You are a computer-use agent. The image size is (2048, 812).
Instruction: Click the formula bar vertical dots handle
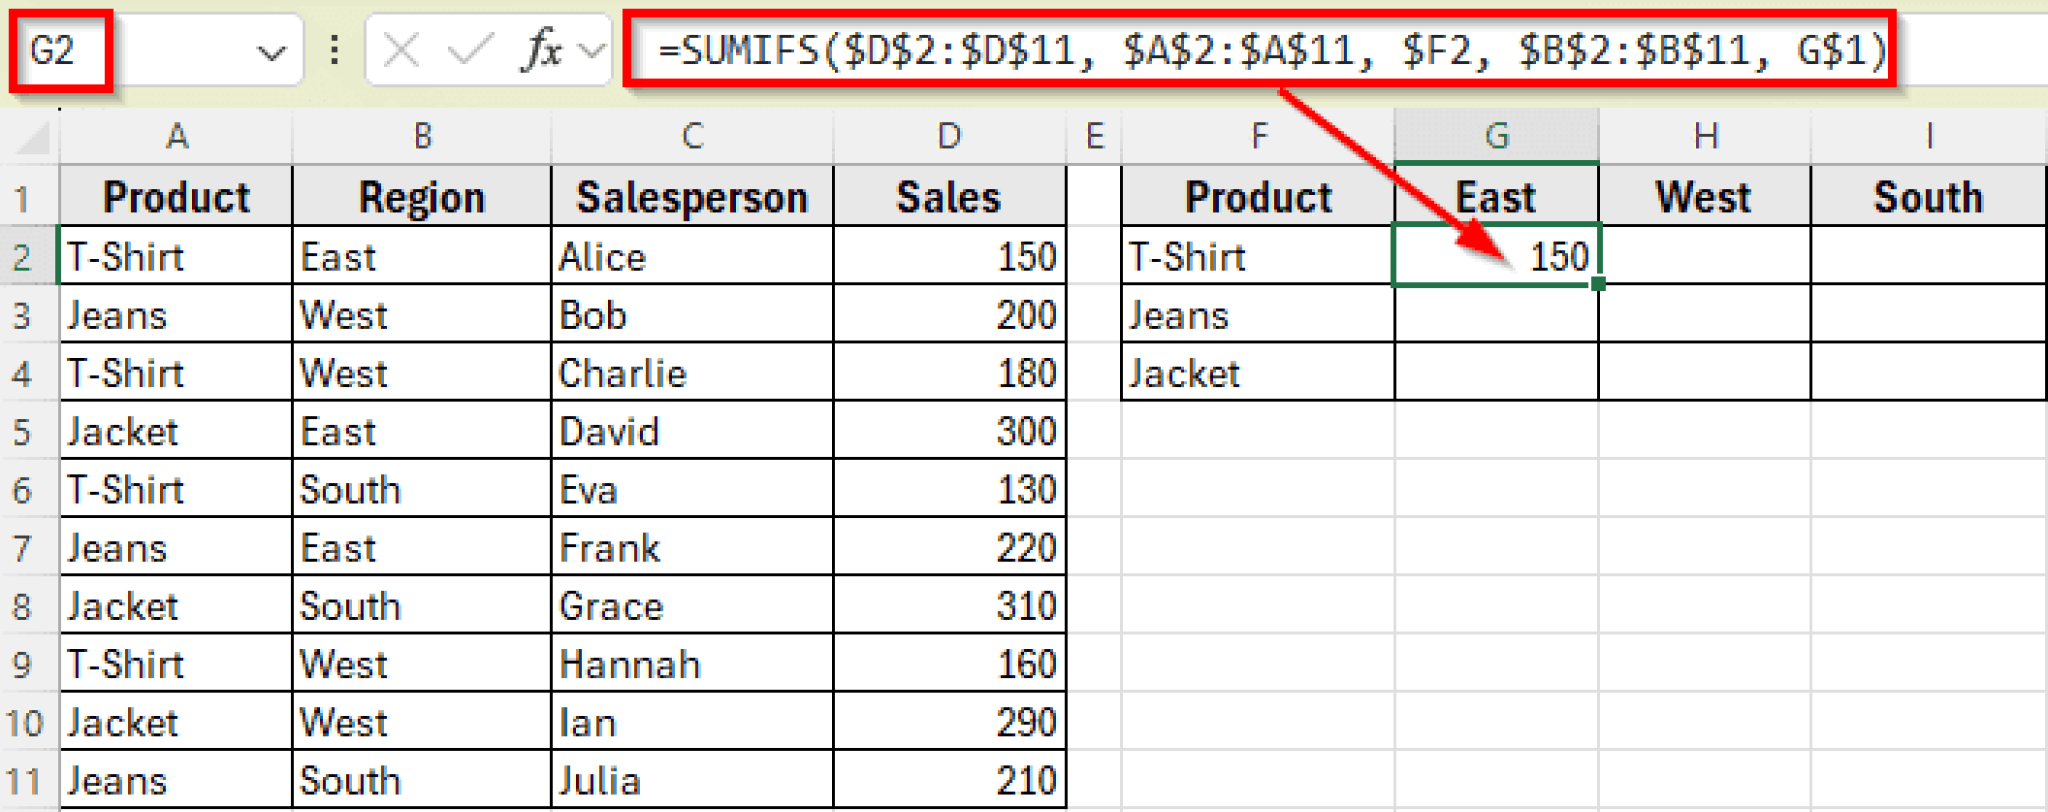pyautogui.click(x=335, y=49)
